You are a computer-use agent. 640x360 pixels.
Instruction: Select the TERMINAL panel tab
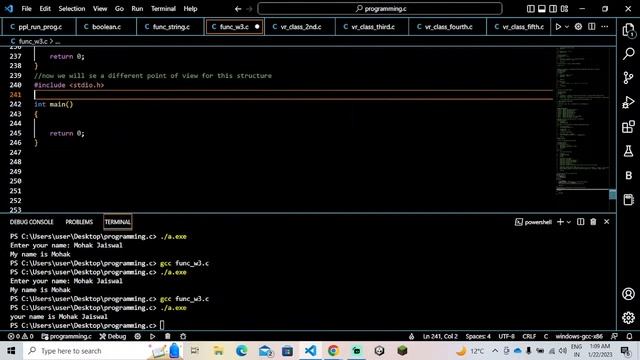pyautogui.click(x=118, y=222)
